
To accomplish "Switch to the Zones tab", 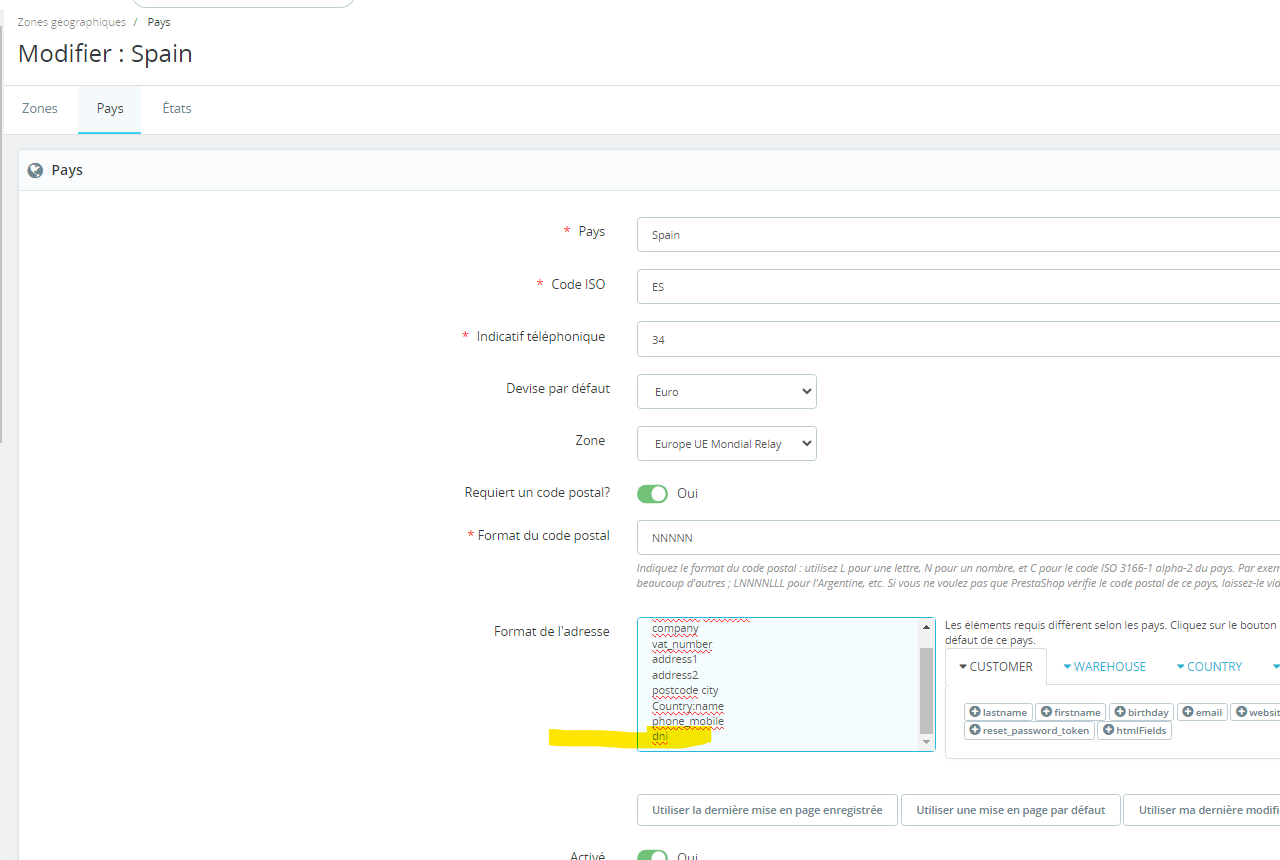I will point(40,108).
